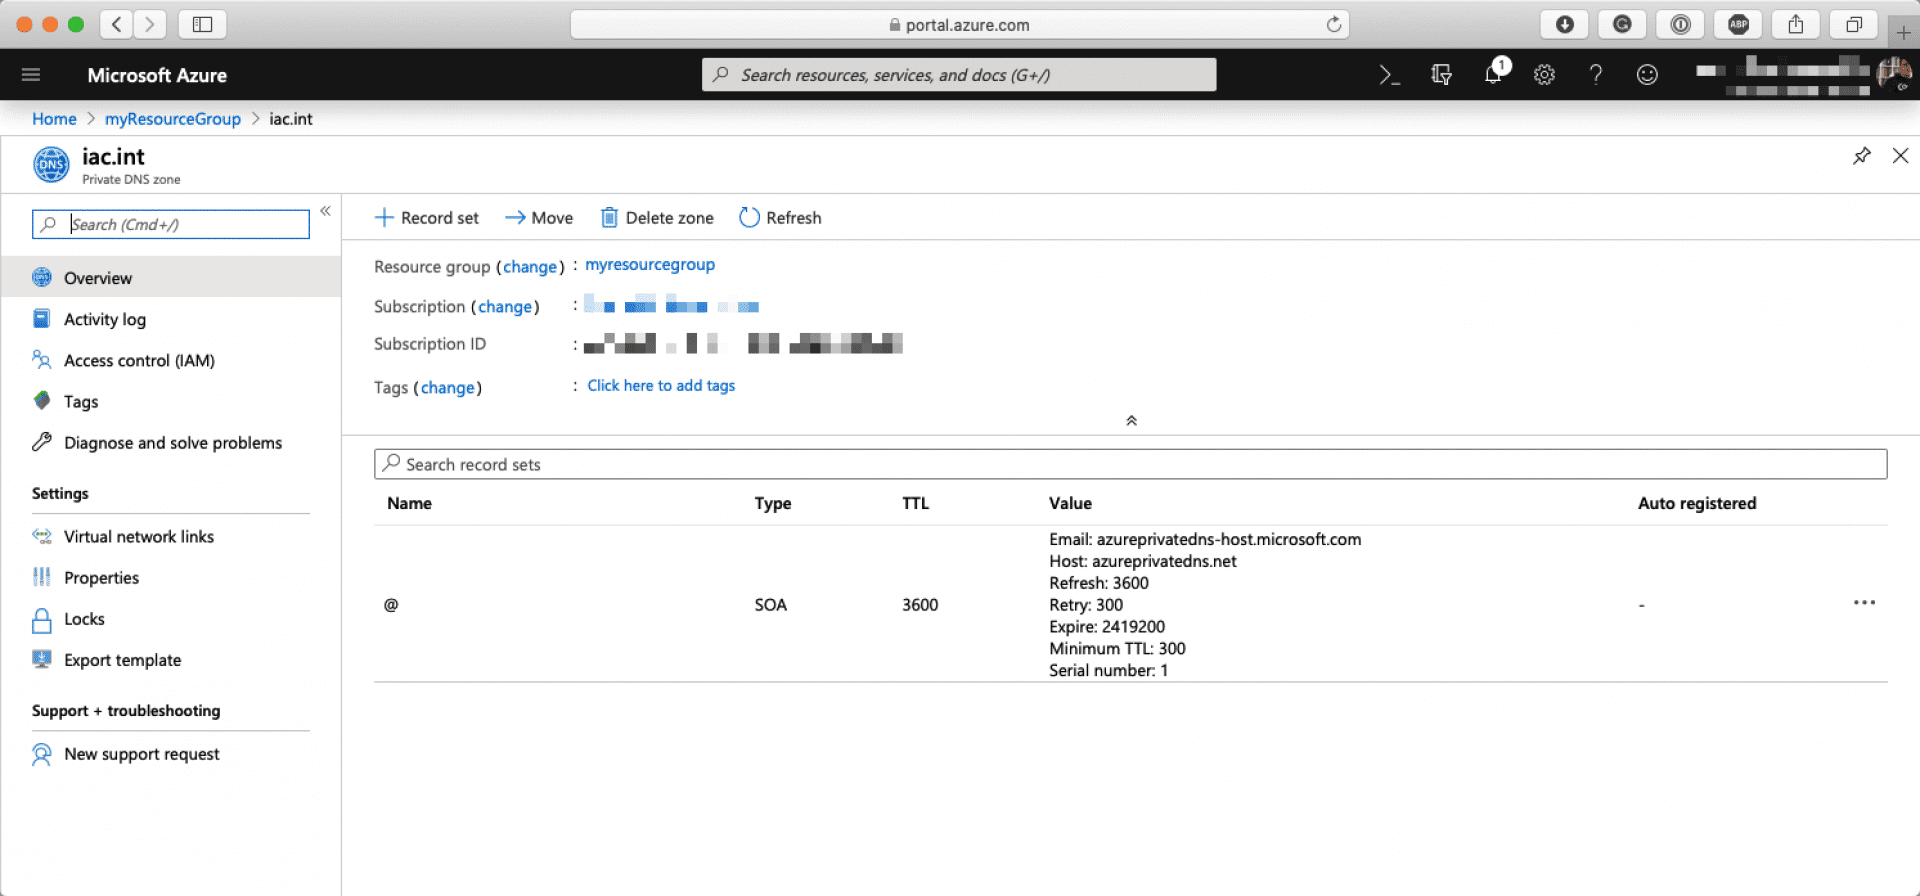1920x896 pixels.
Task: Open the Help question mark menu
Action: click(1596, 75)
